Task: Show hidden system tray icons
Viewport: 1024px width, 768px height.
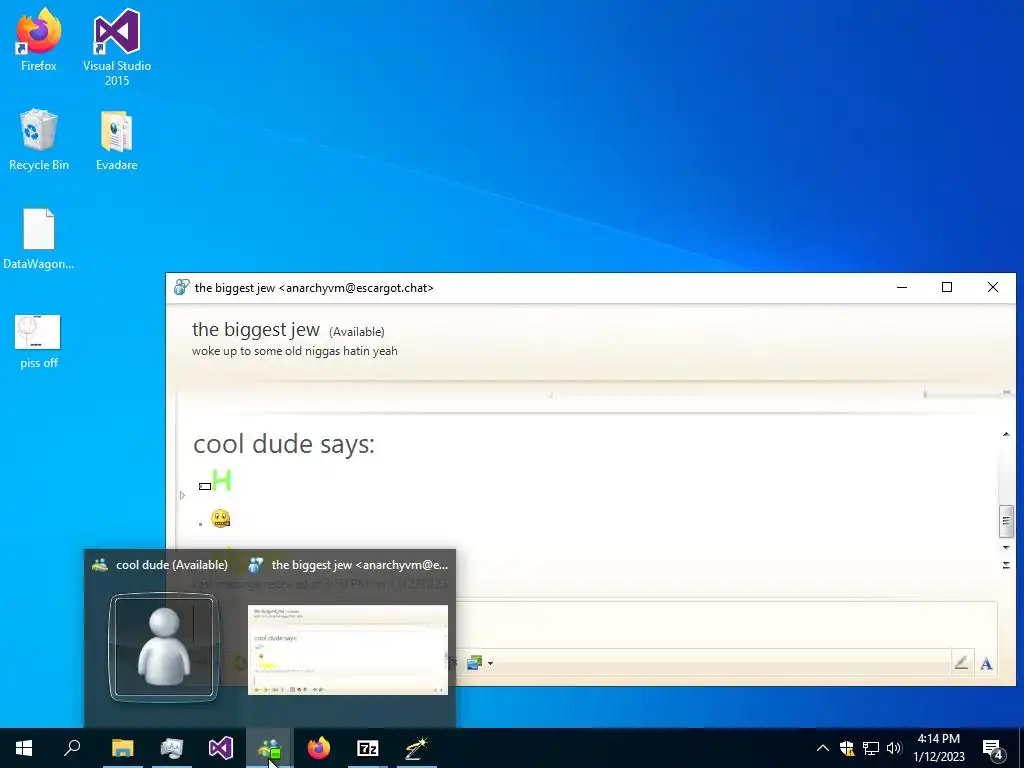Action: (x=823, y=748)
